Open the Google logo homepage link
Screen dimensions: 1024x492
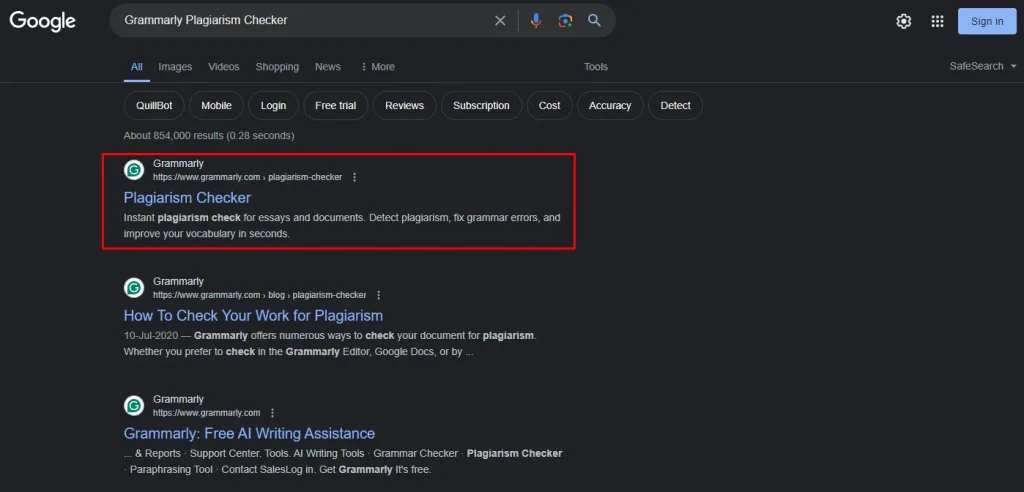[42, 20]
